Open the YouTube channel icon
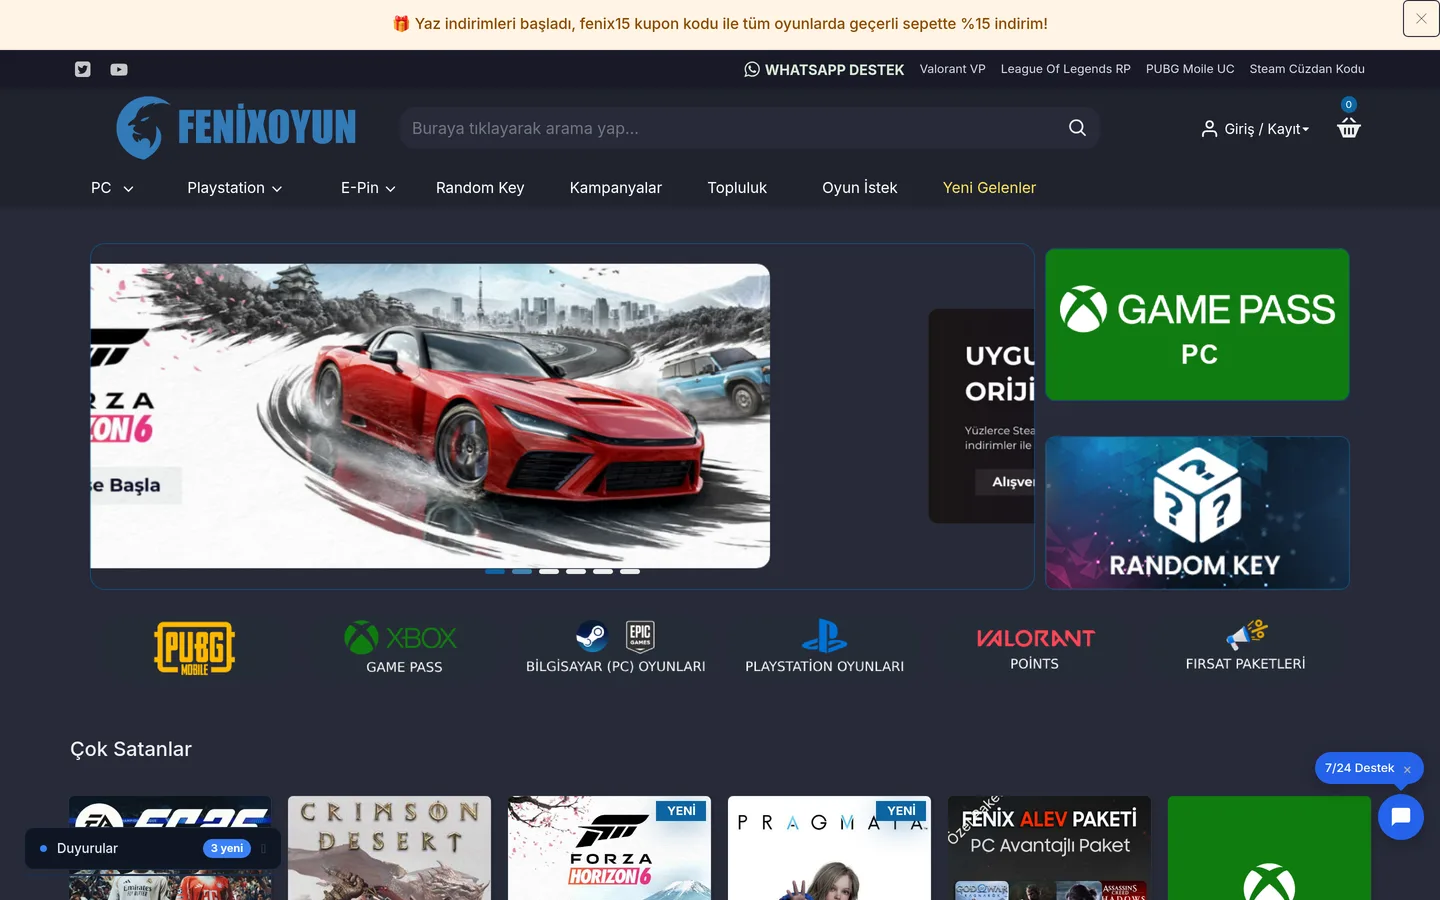Screen dimensions: 1440x900 119,69
